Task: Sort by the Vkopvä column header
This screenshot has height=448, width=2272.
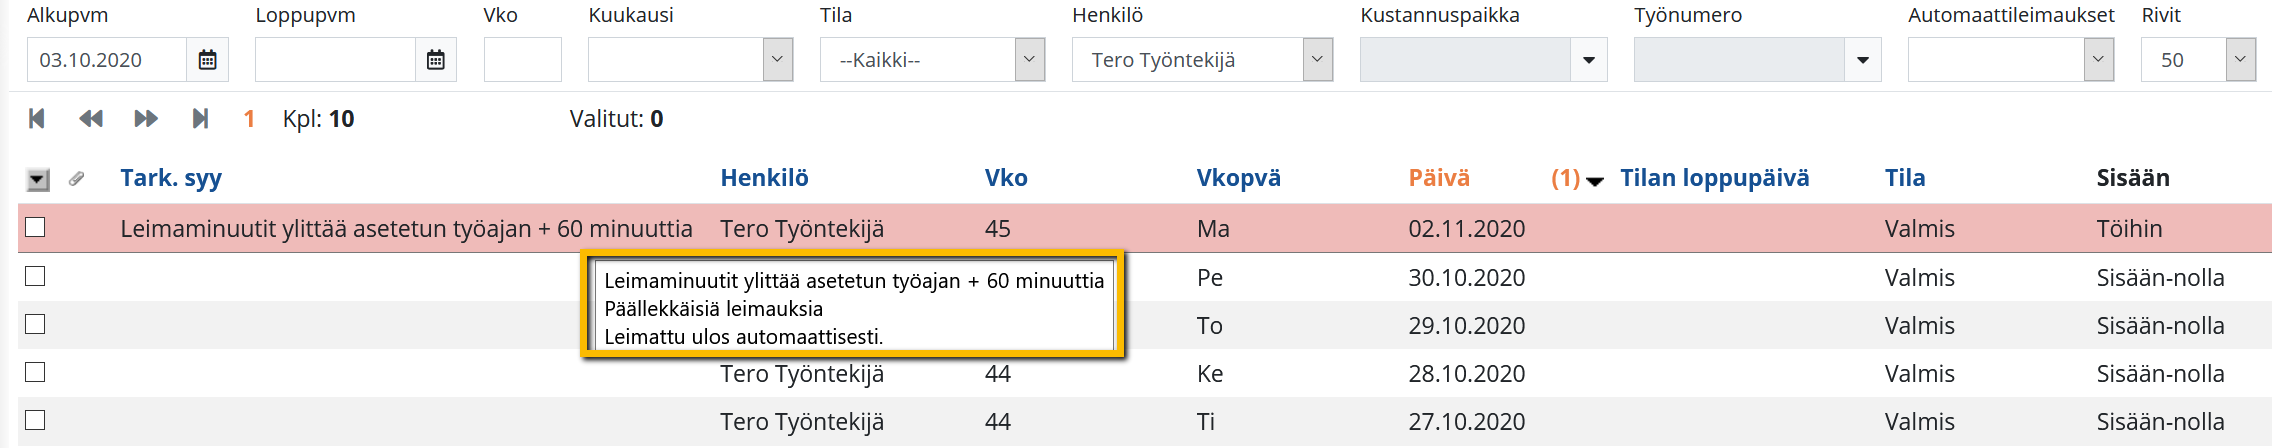Action: tap(1238, 178)
